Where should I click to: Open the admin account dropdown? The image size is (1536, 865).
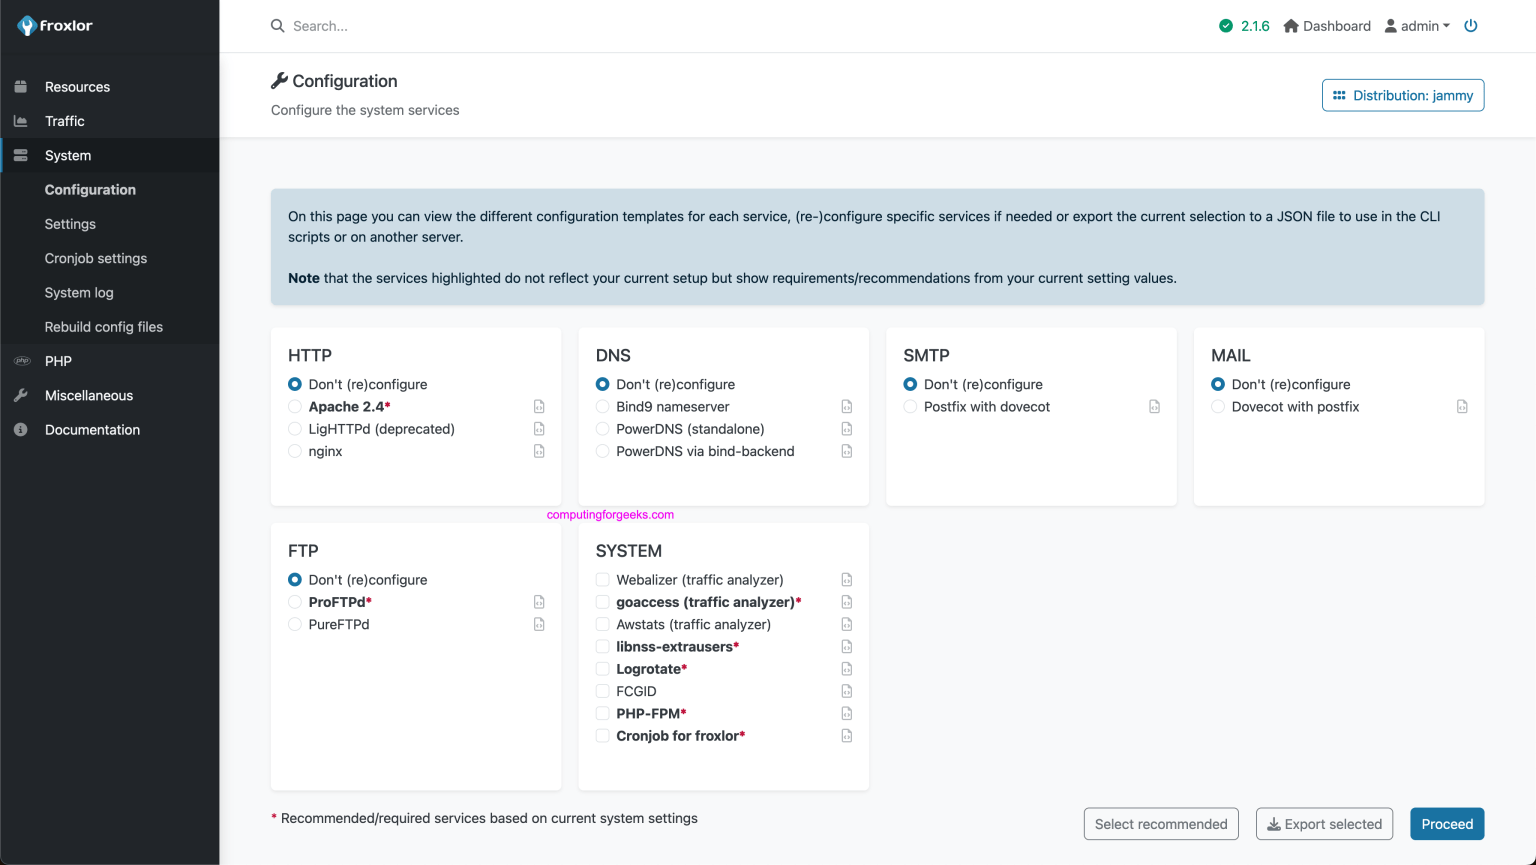pyautogui.click(x=1417, y=25)
